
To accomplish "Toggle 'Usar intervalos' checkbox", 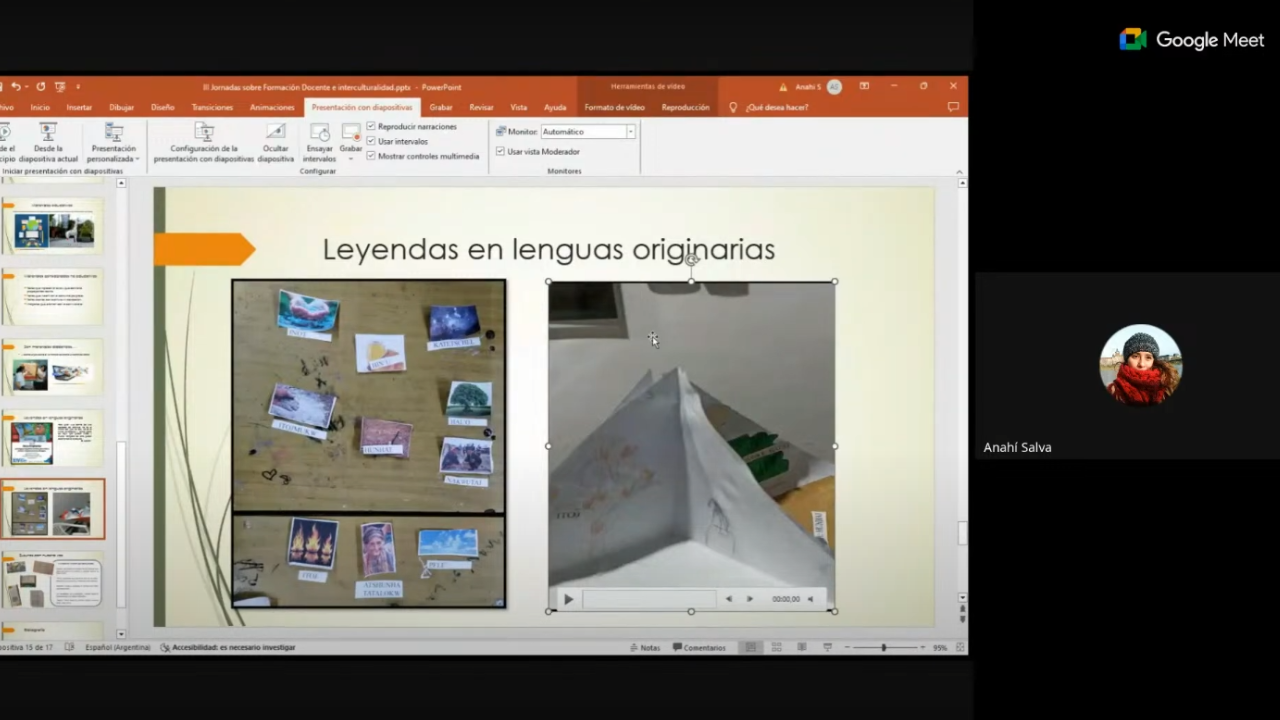I will pyautogui.click(x=372, y=141).
